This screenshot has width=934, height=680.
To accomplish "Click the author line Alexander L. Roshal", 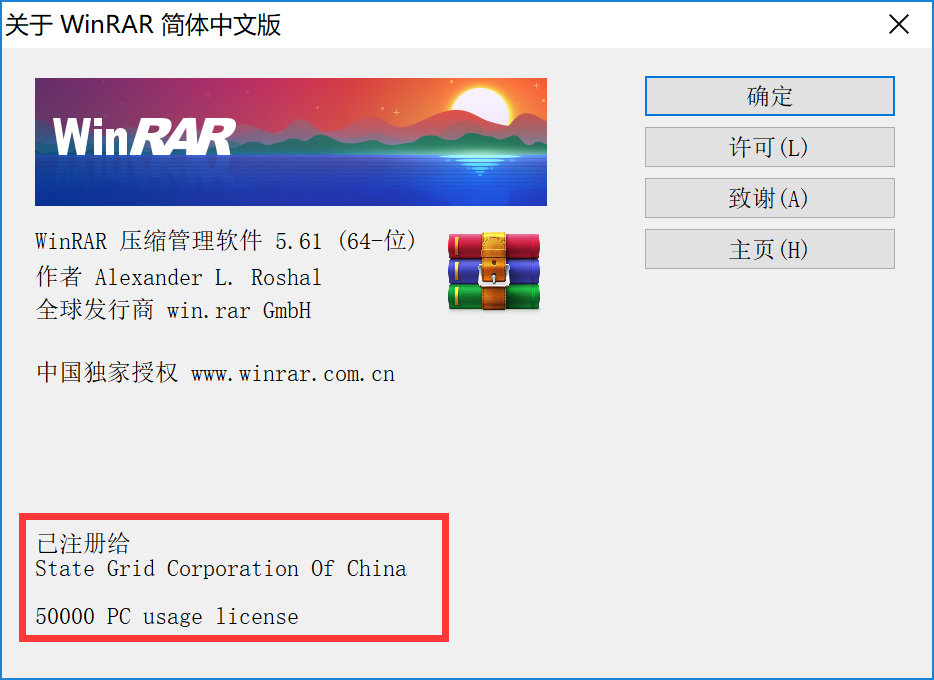I will coord(208,277).
